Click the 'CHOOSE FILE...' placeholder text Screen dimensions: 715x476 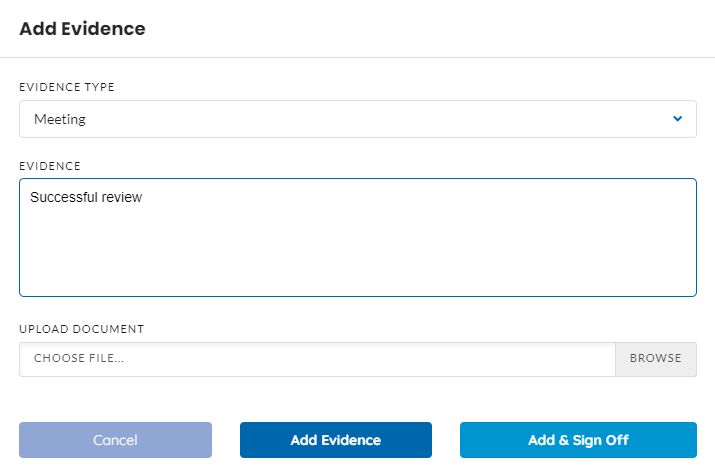pos(79,358)
